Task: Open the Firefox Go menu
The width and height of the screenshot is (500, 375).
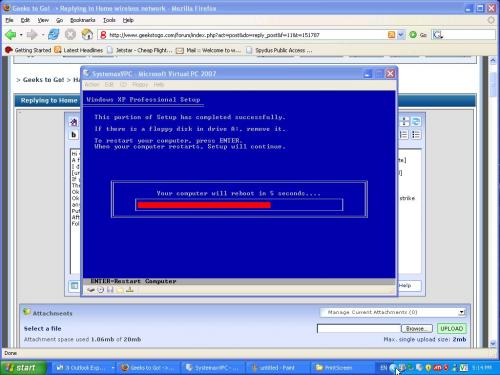Action: pos(59,20)
